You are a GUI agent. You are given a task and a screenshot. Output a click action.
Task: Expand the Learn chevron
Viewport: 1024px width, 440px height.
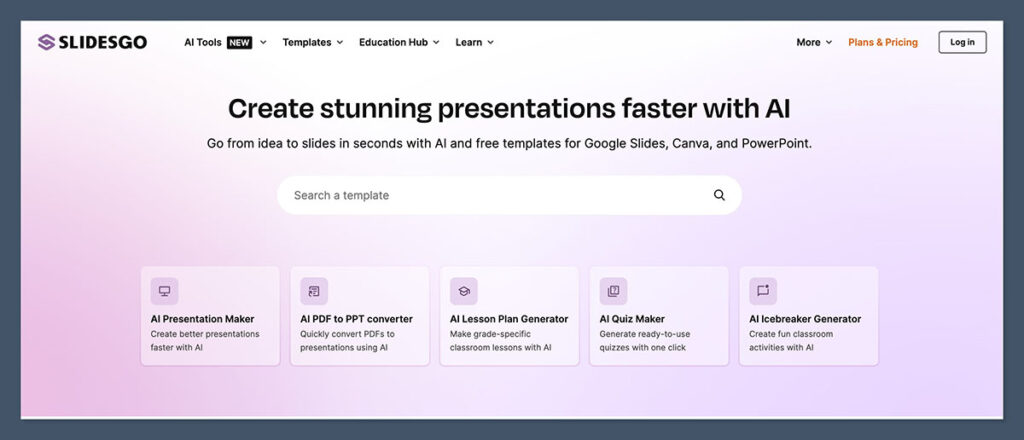pos(490,42)
